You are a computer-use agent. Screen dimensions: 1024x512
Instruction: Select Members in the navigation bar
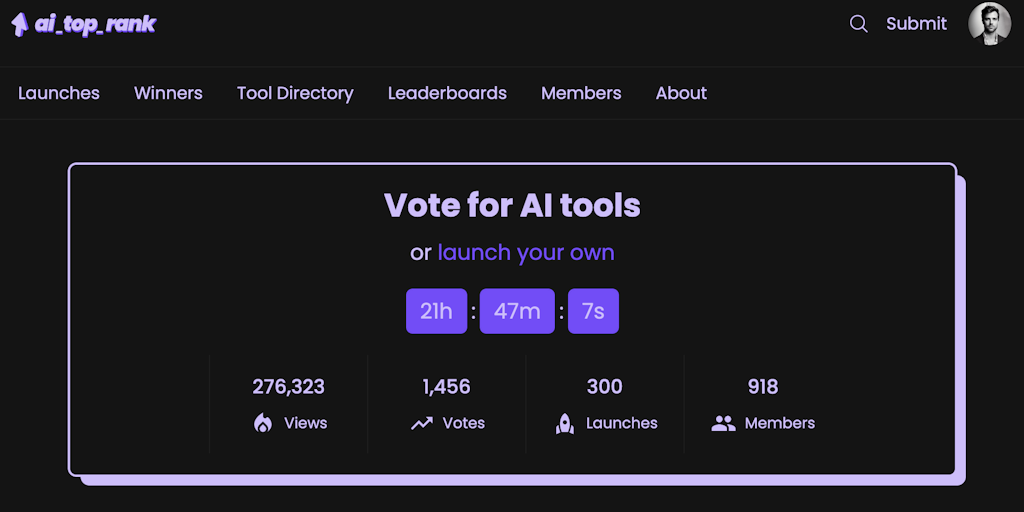581,93
